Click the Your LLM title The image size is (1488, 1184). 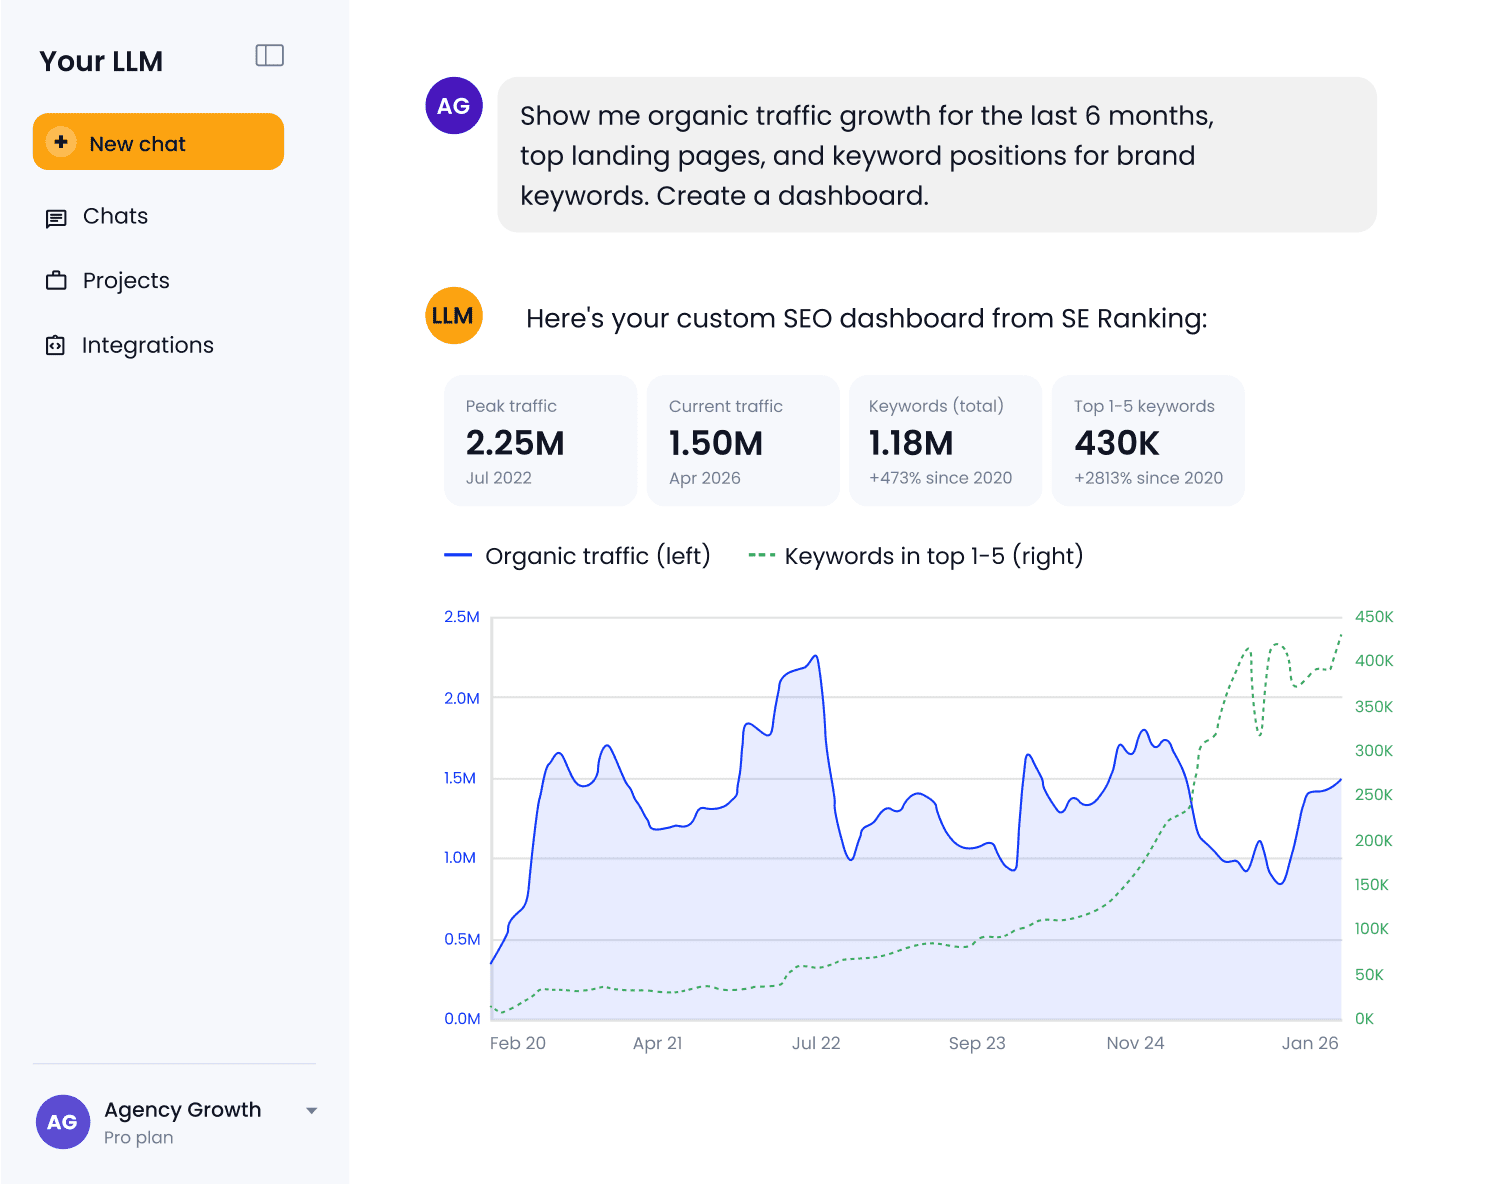tap(101, 61)
